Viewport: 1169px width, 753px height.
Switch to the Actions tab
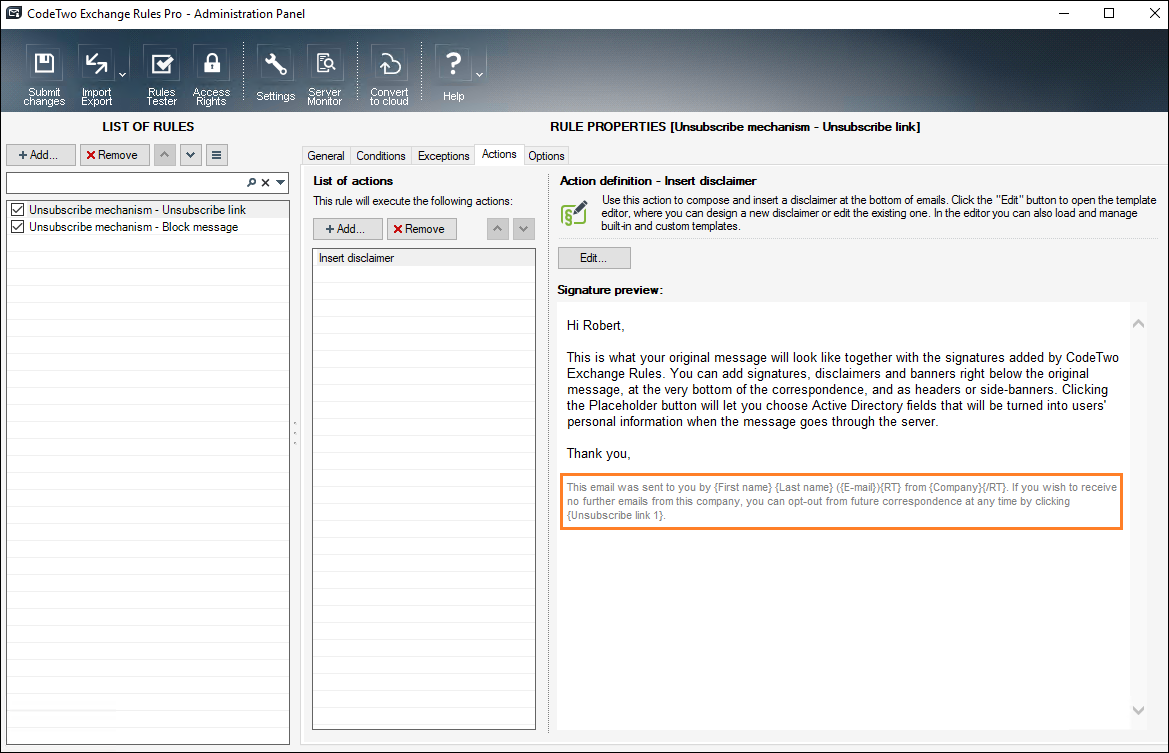tap(499, 154)
